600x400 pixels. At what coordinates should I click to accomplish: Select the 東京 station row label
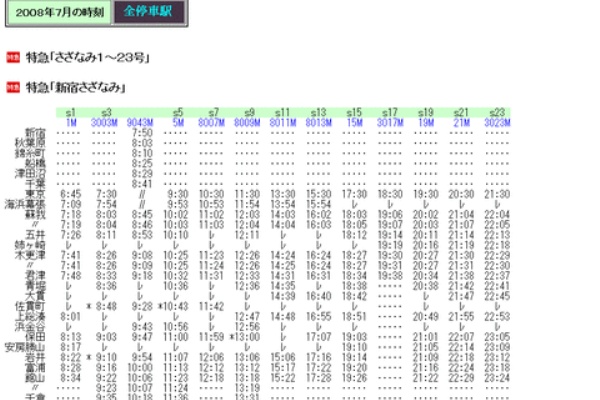tap(35, 194)
